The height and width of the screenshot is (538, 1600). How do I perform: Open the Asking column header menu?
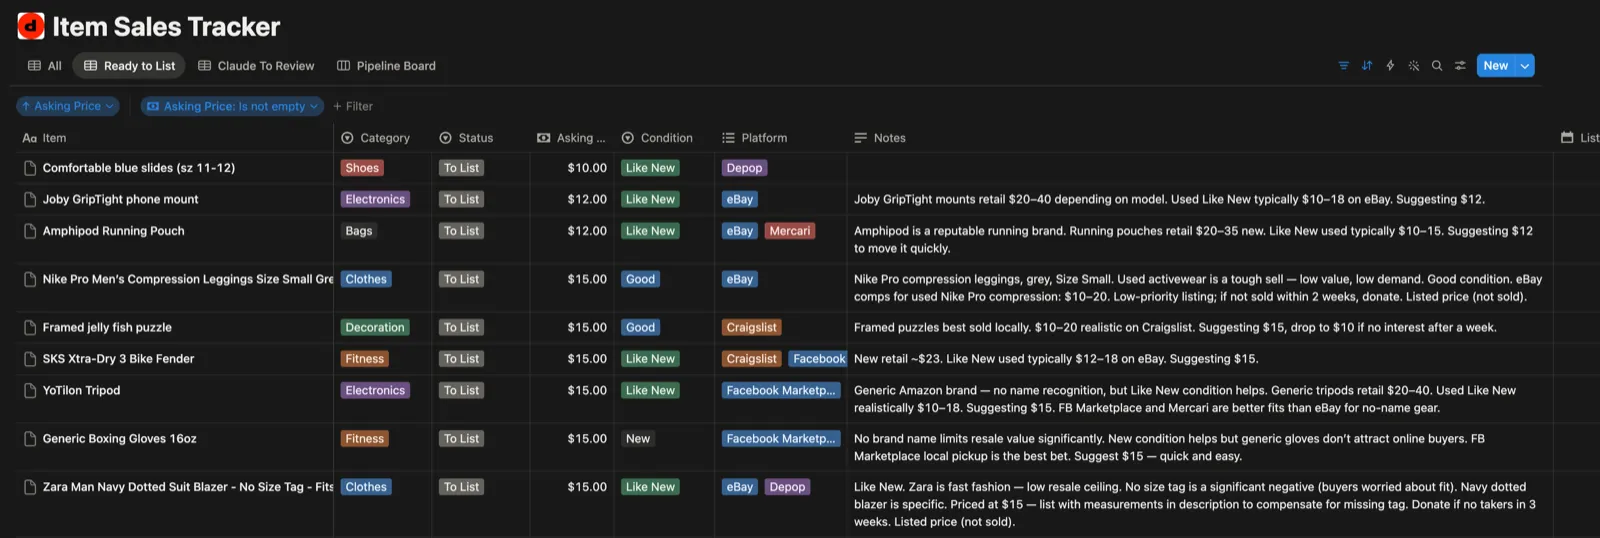click(571, 138)
